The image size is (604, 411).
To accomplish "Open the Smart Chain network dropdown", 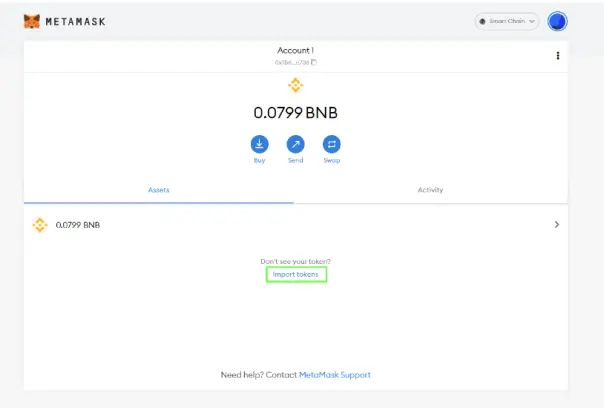I will click(507, 21).
